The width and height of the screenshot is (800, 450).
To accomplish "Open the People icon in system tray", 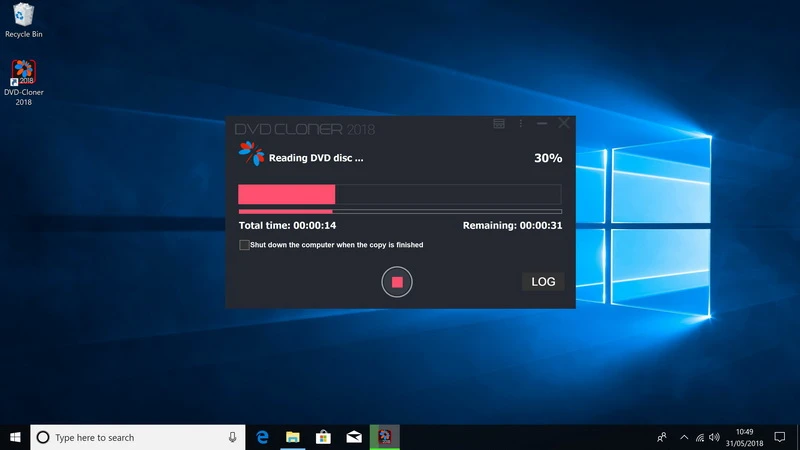I will [662, 437].
